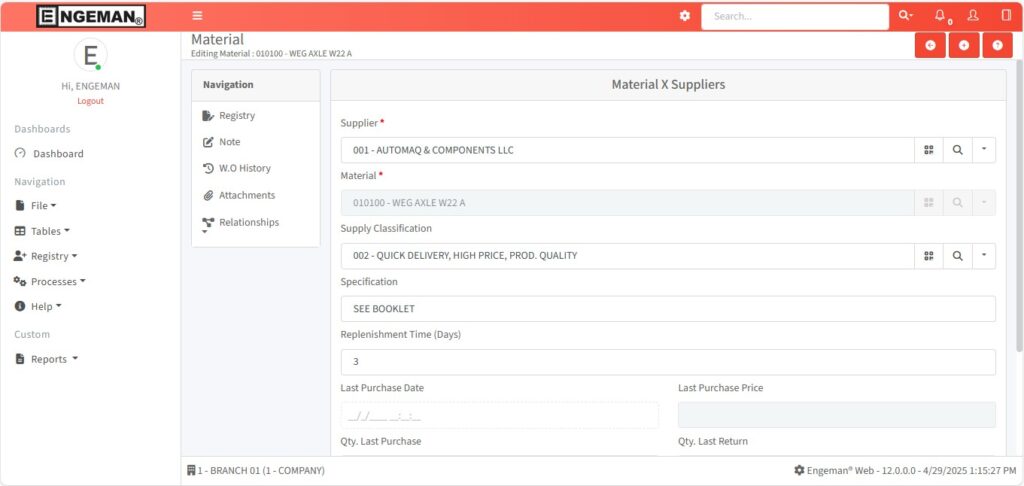The image size is (1024, 486).
Task: Click magnifier icon in Supply Classification field
Action: point(957,256)
